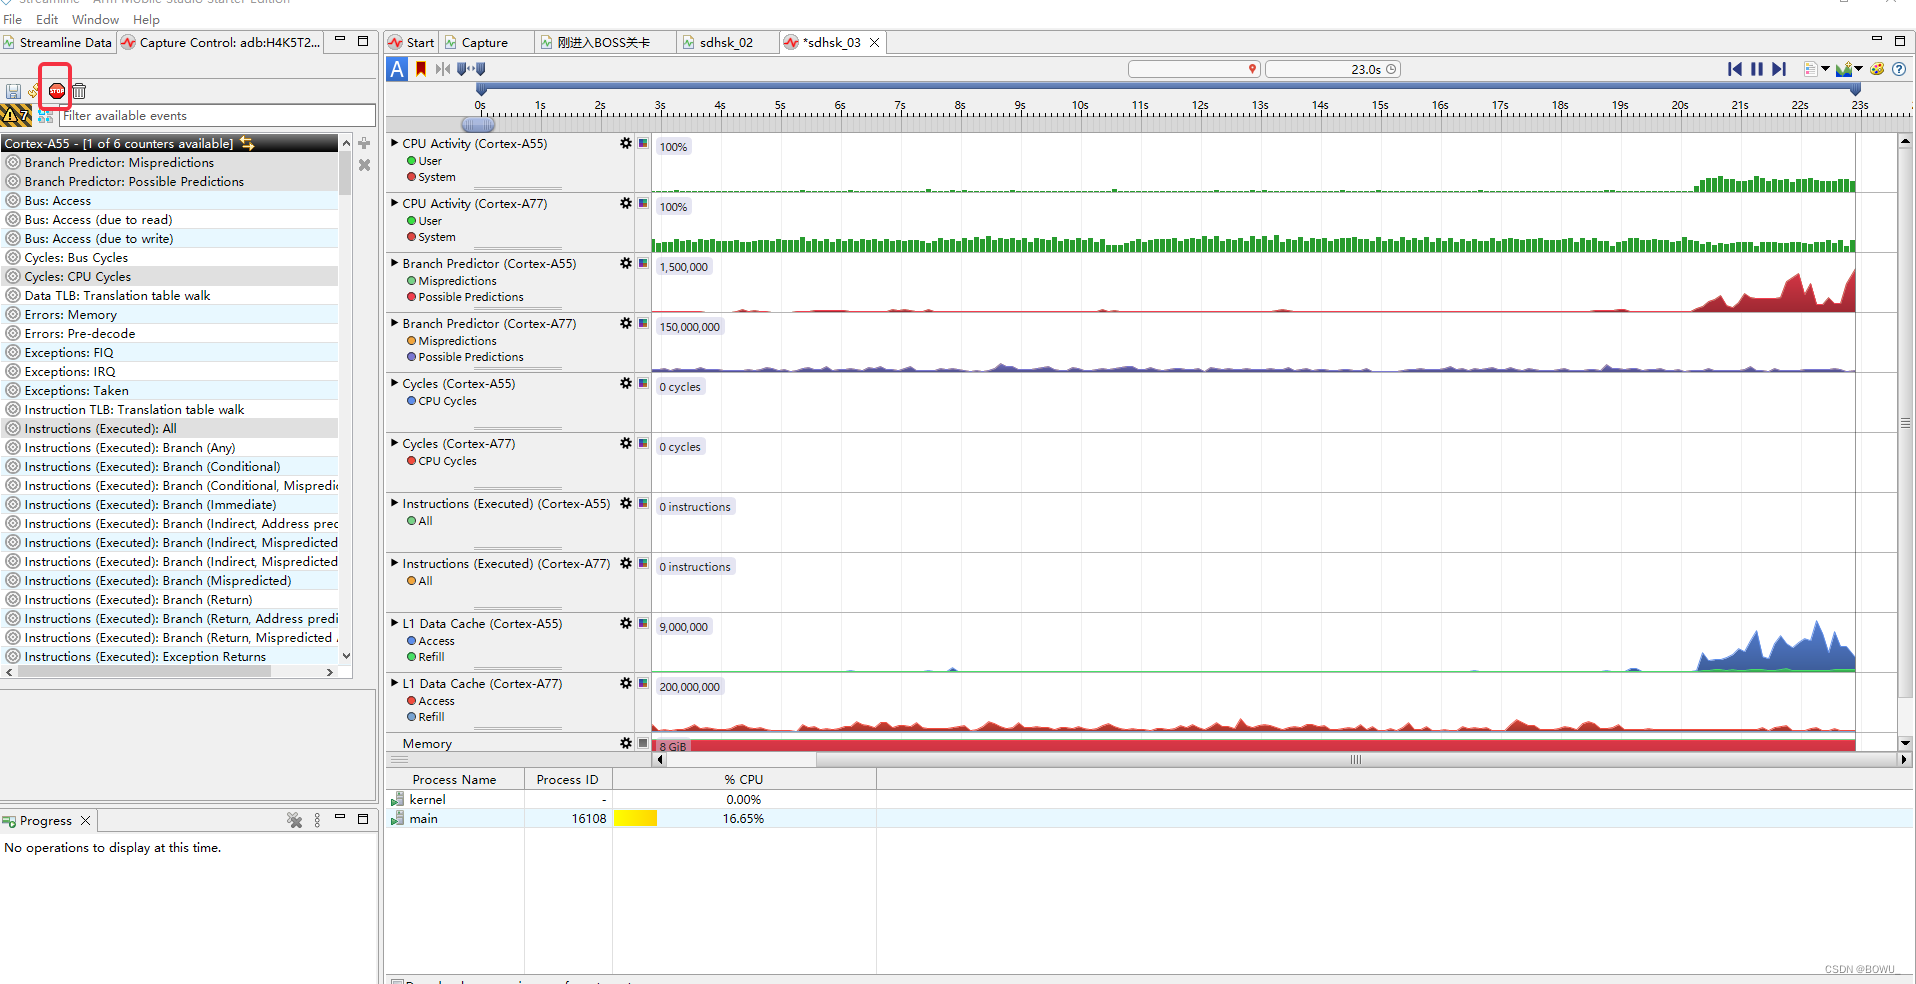
Task: Open the color palette settings icon
Action: point(1877,69)
